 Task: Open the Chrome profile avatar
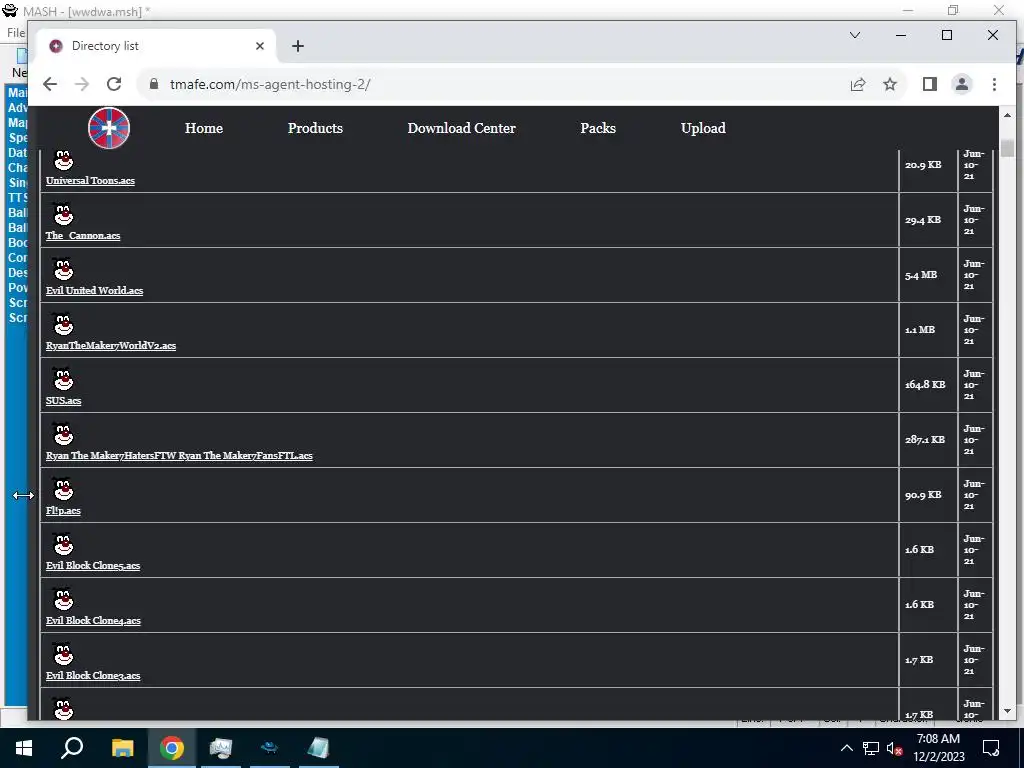pyautogui.click(x=961, y=84)
